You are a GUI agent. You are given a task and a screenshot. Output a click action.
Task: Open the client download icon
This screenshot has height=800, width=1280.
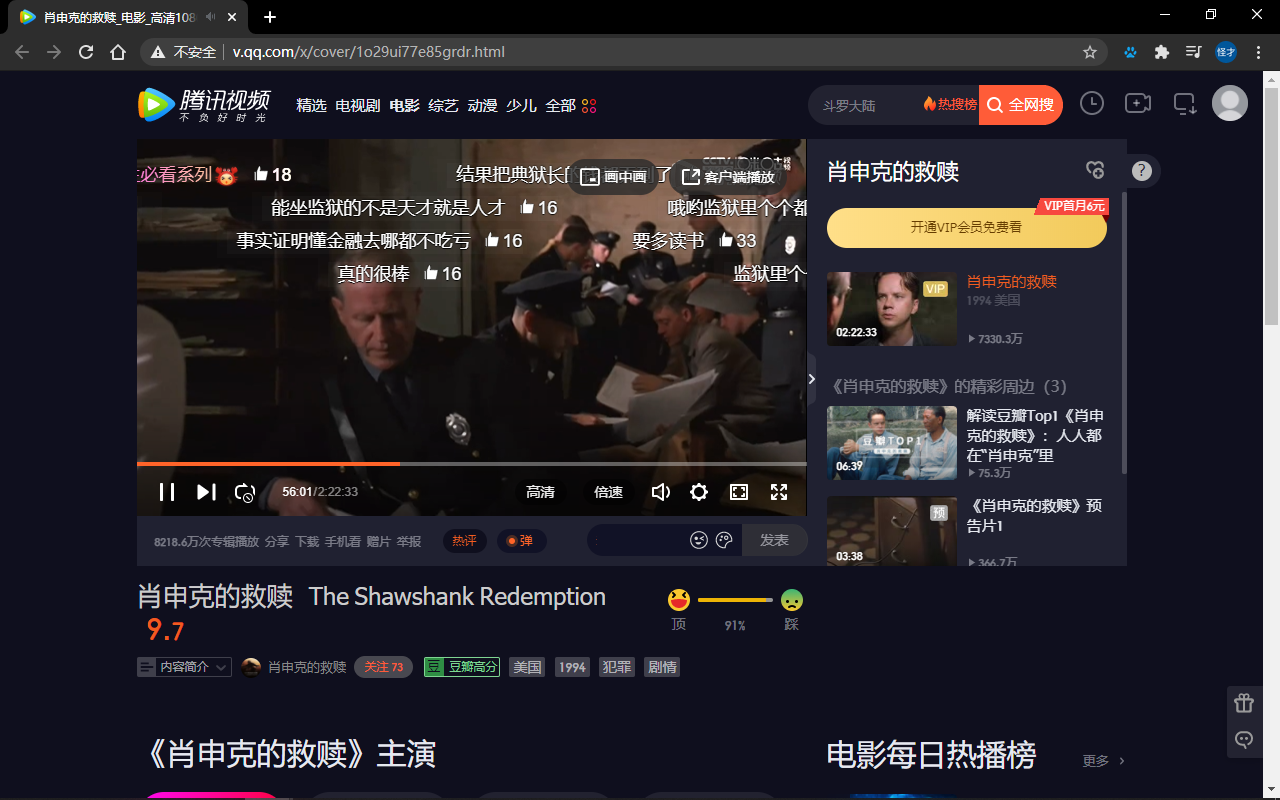point(1185,103)
